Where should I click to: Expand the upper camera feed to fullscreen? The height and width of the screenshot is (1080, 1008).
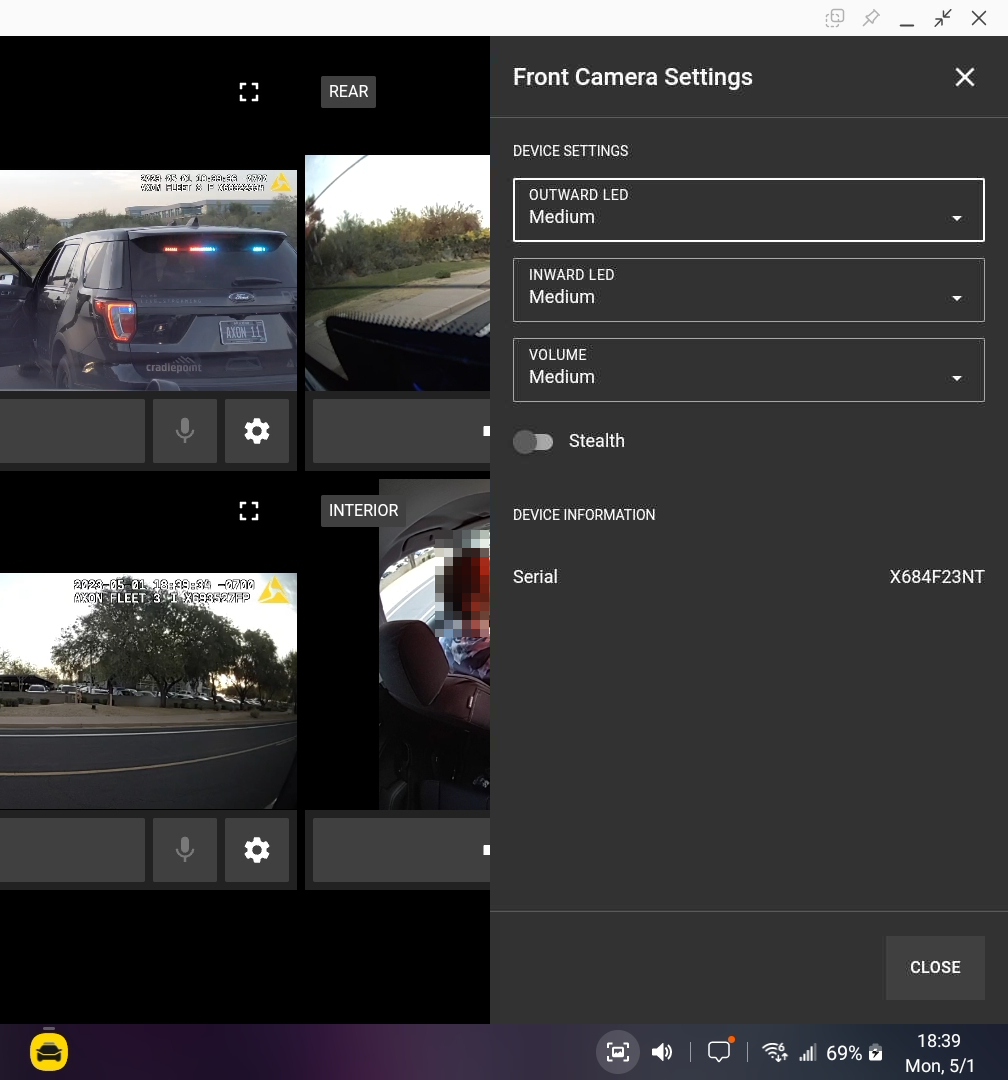(249, 92)
